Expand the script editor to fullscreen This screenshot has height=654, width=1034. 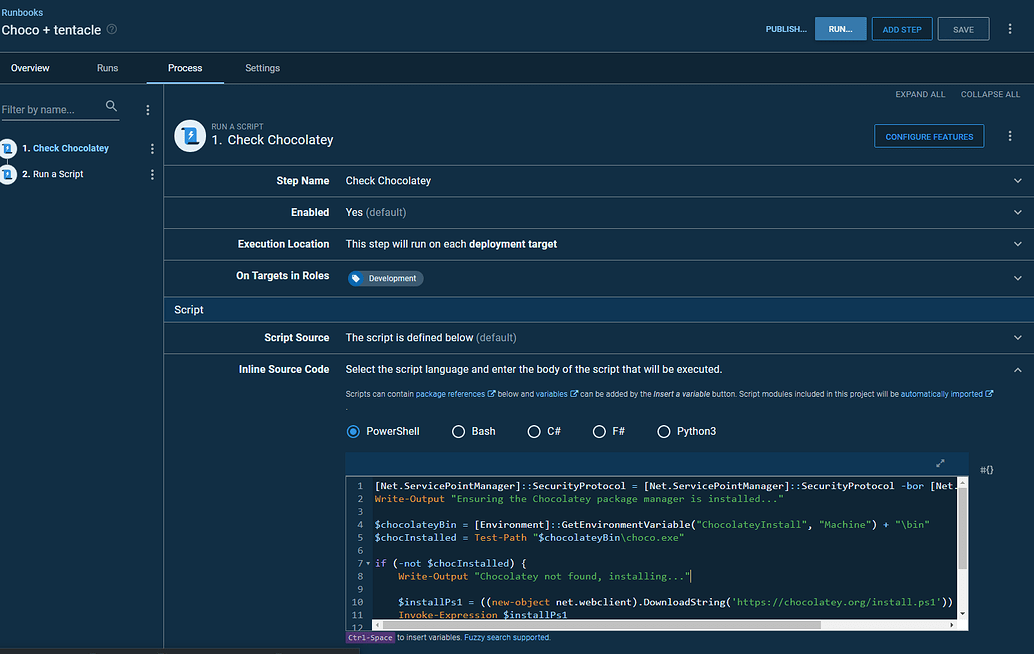point(940,463)
